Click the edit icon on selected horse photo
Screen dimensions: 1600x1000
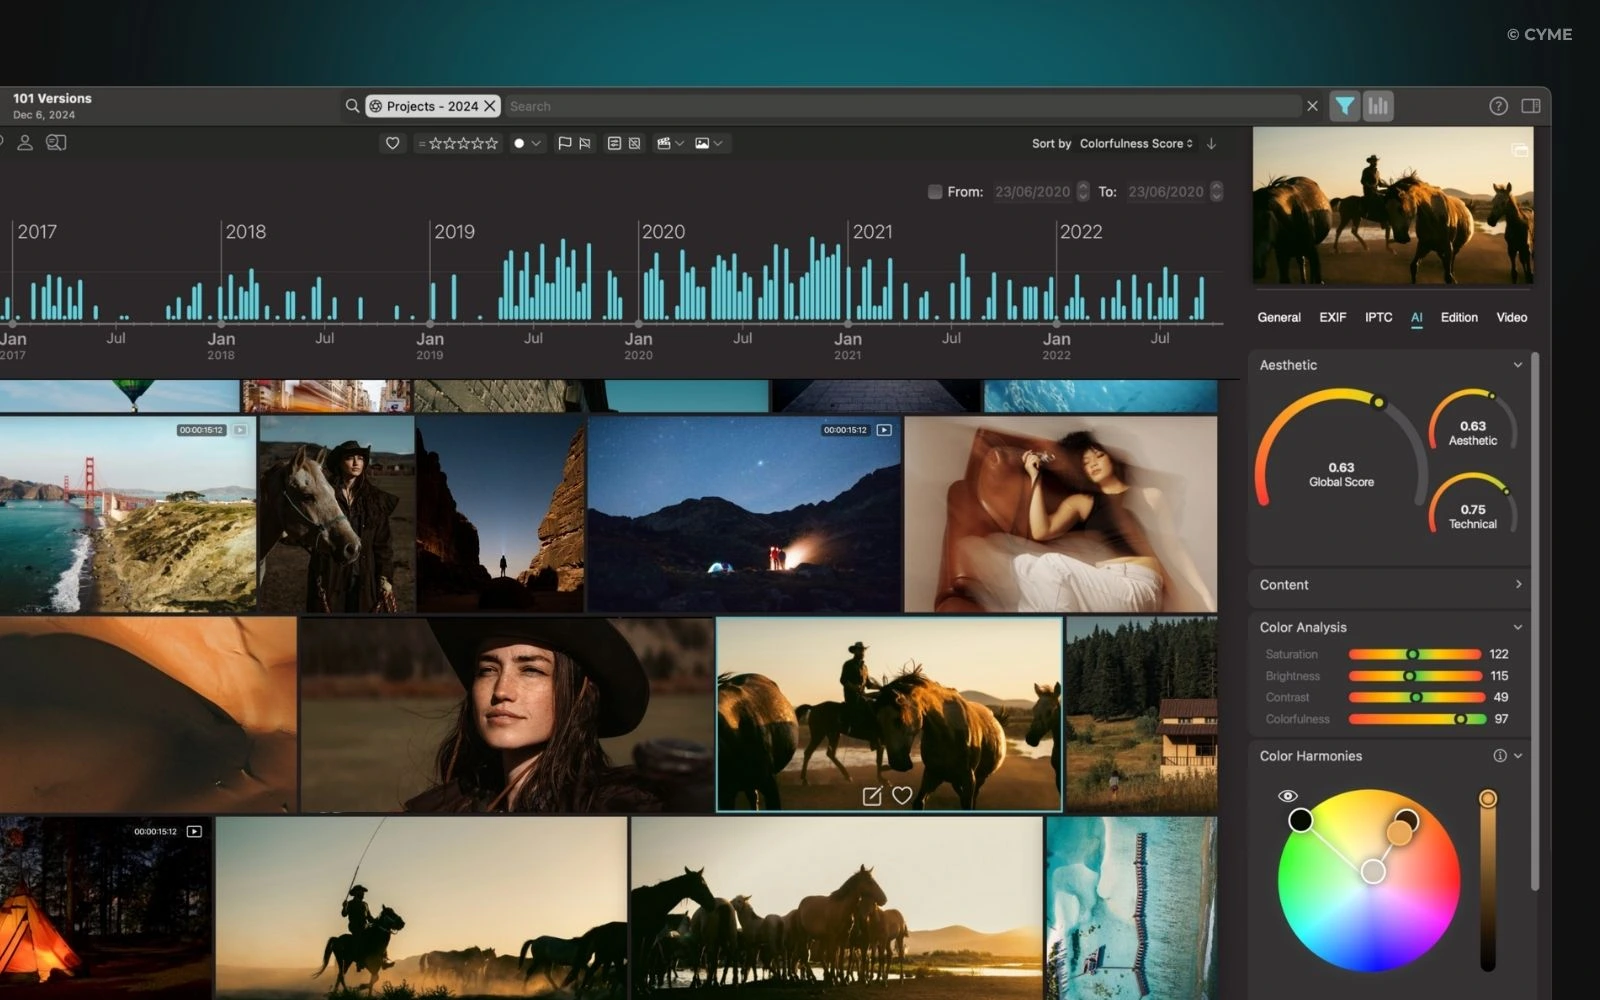click(x=872, y=796)
